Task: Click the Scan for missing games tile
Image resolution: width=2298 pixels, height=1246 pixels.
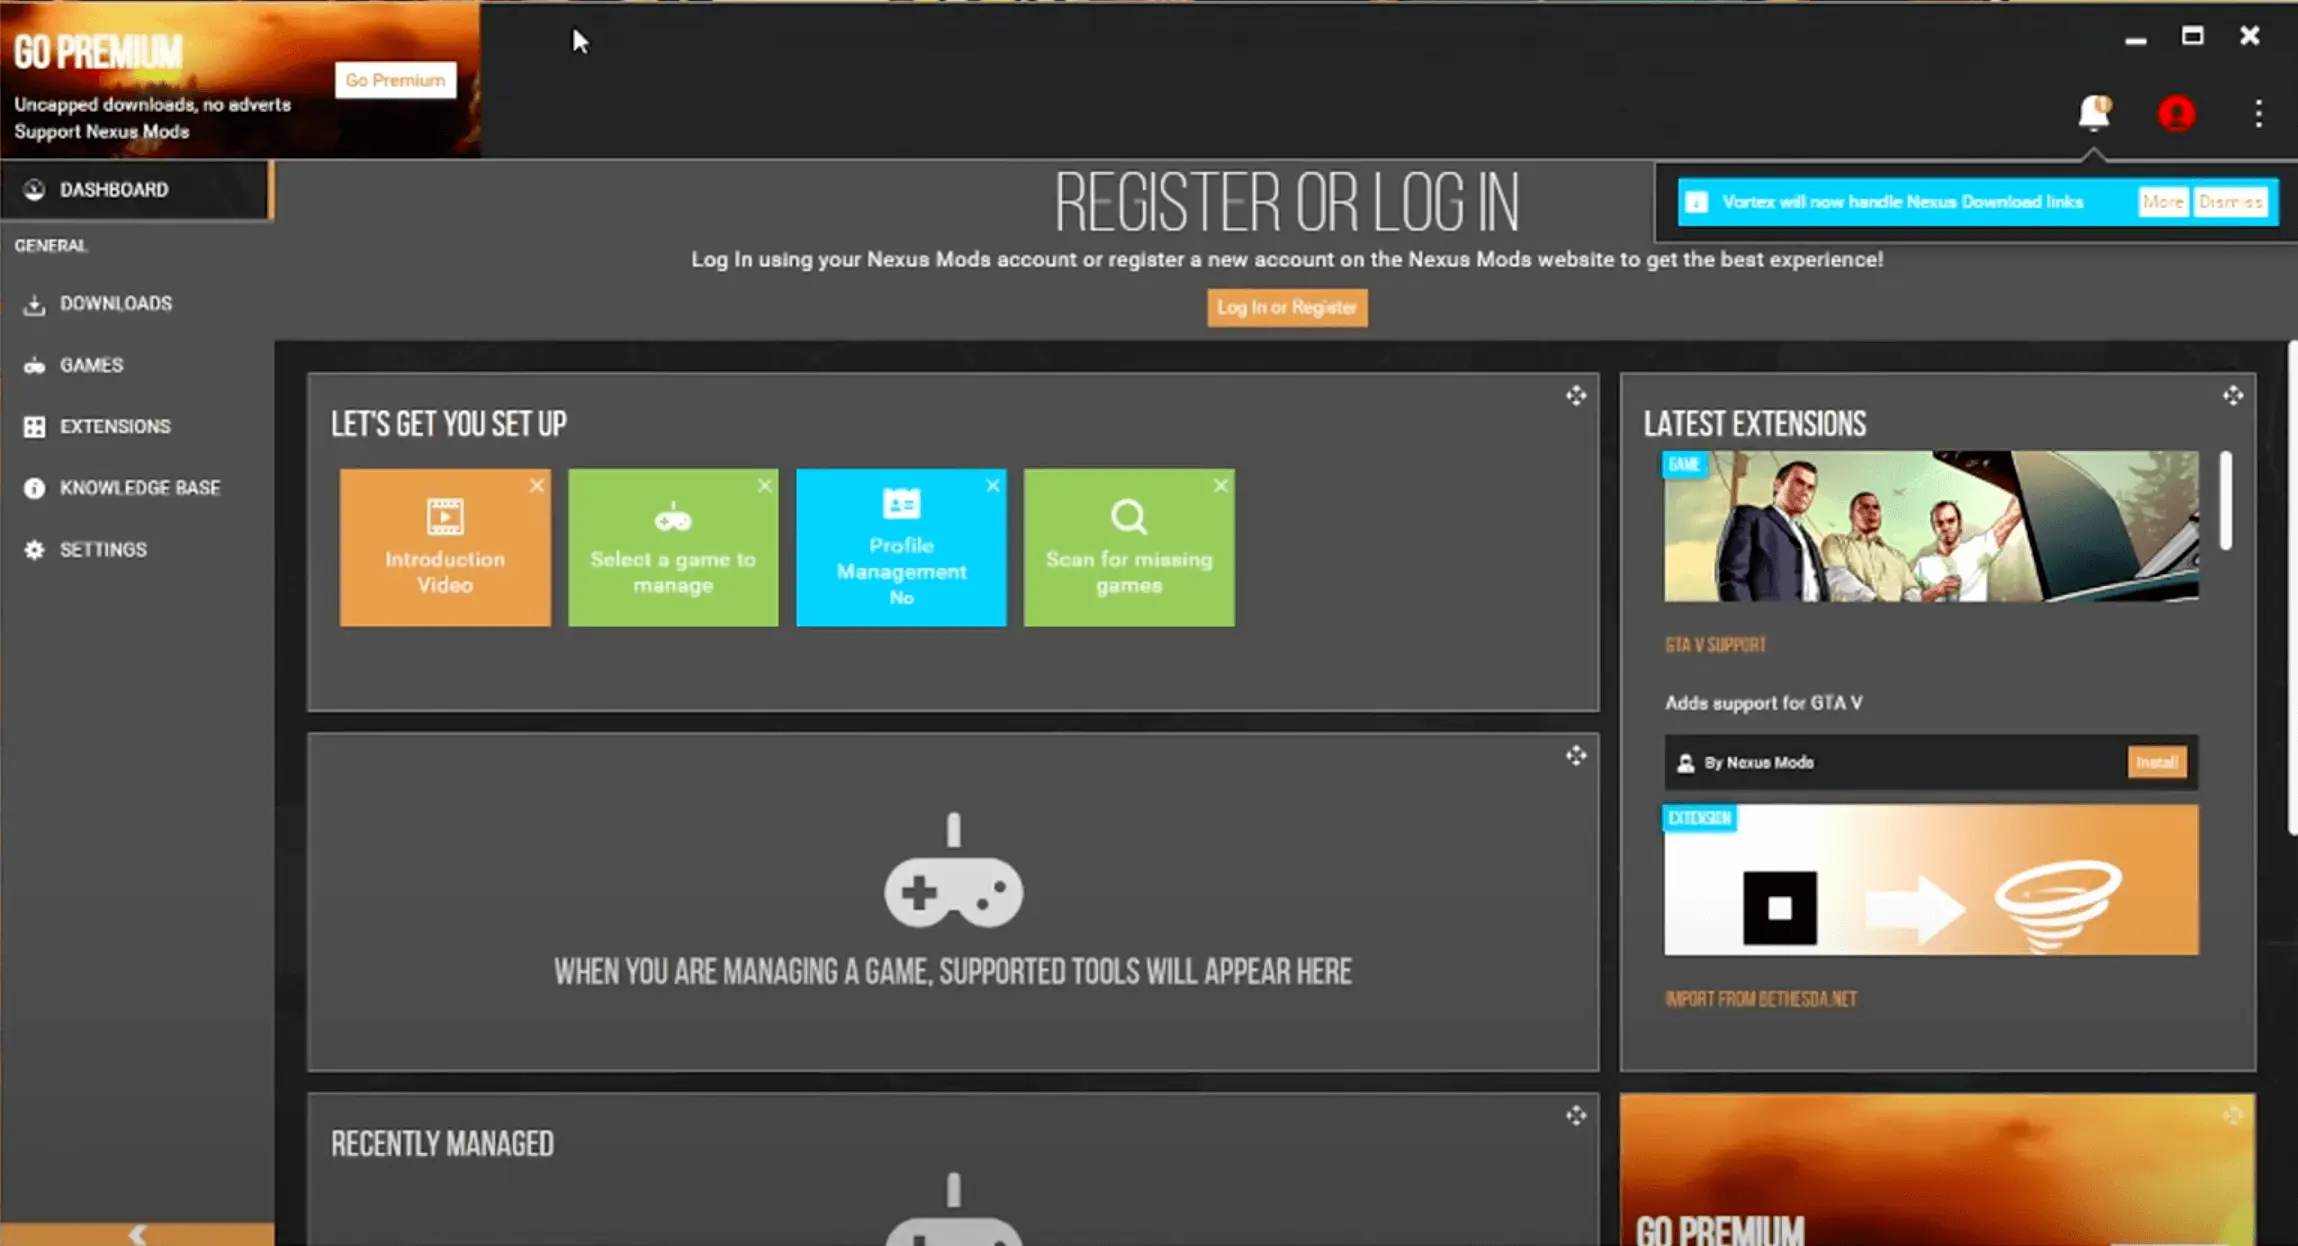Action: pyautogui.click(x=1129, y=548)
